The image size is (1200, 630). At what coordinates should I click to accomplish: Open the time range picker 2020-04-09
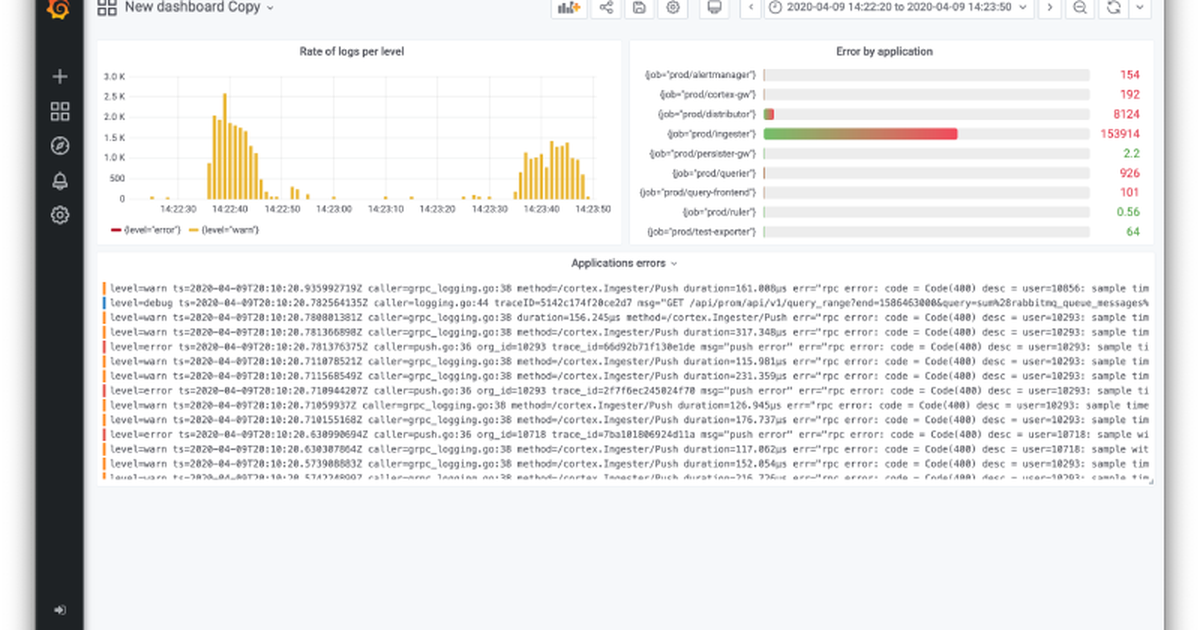click(898, 8)
